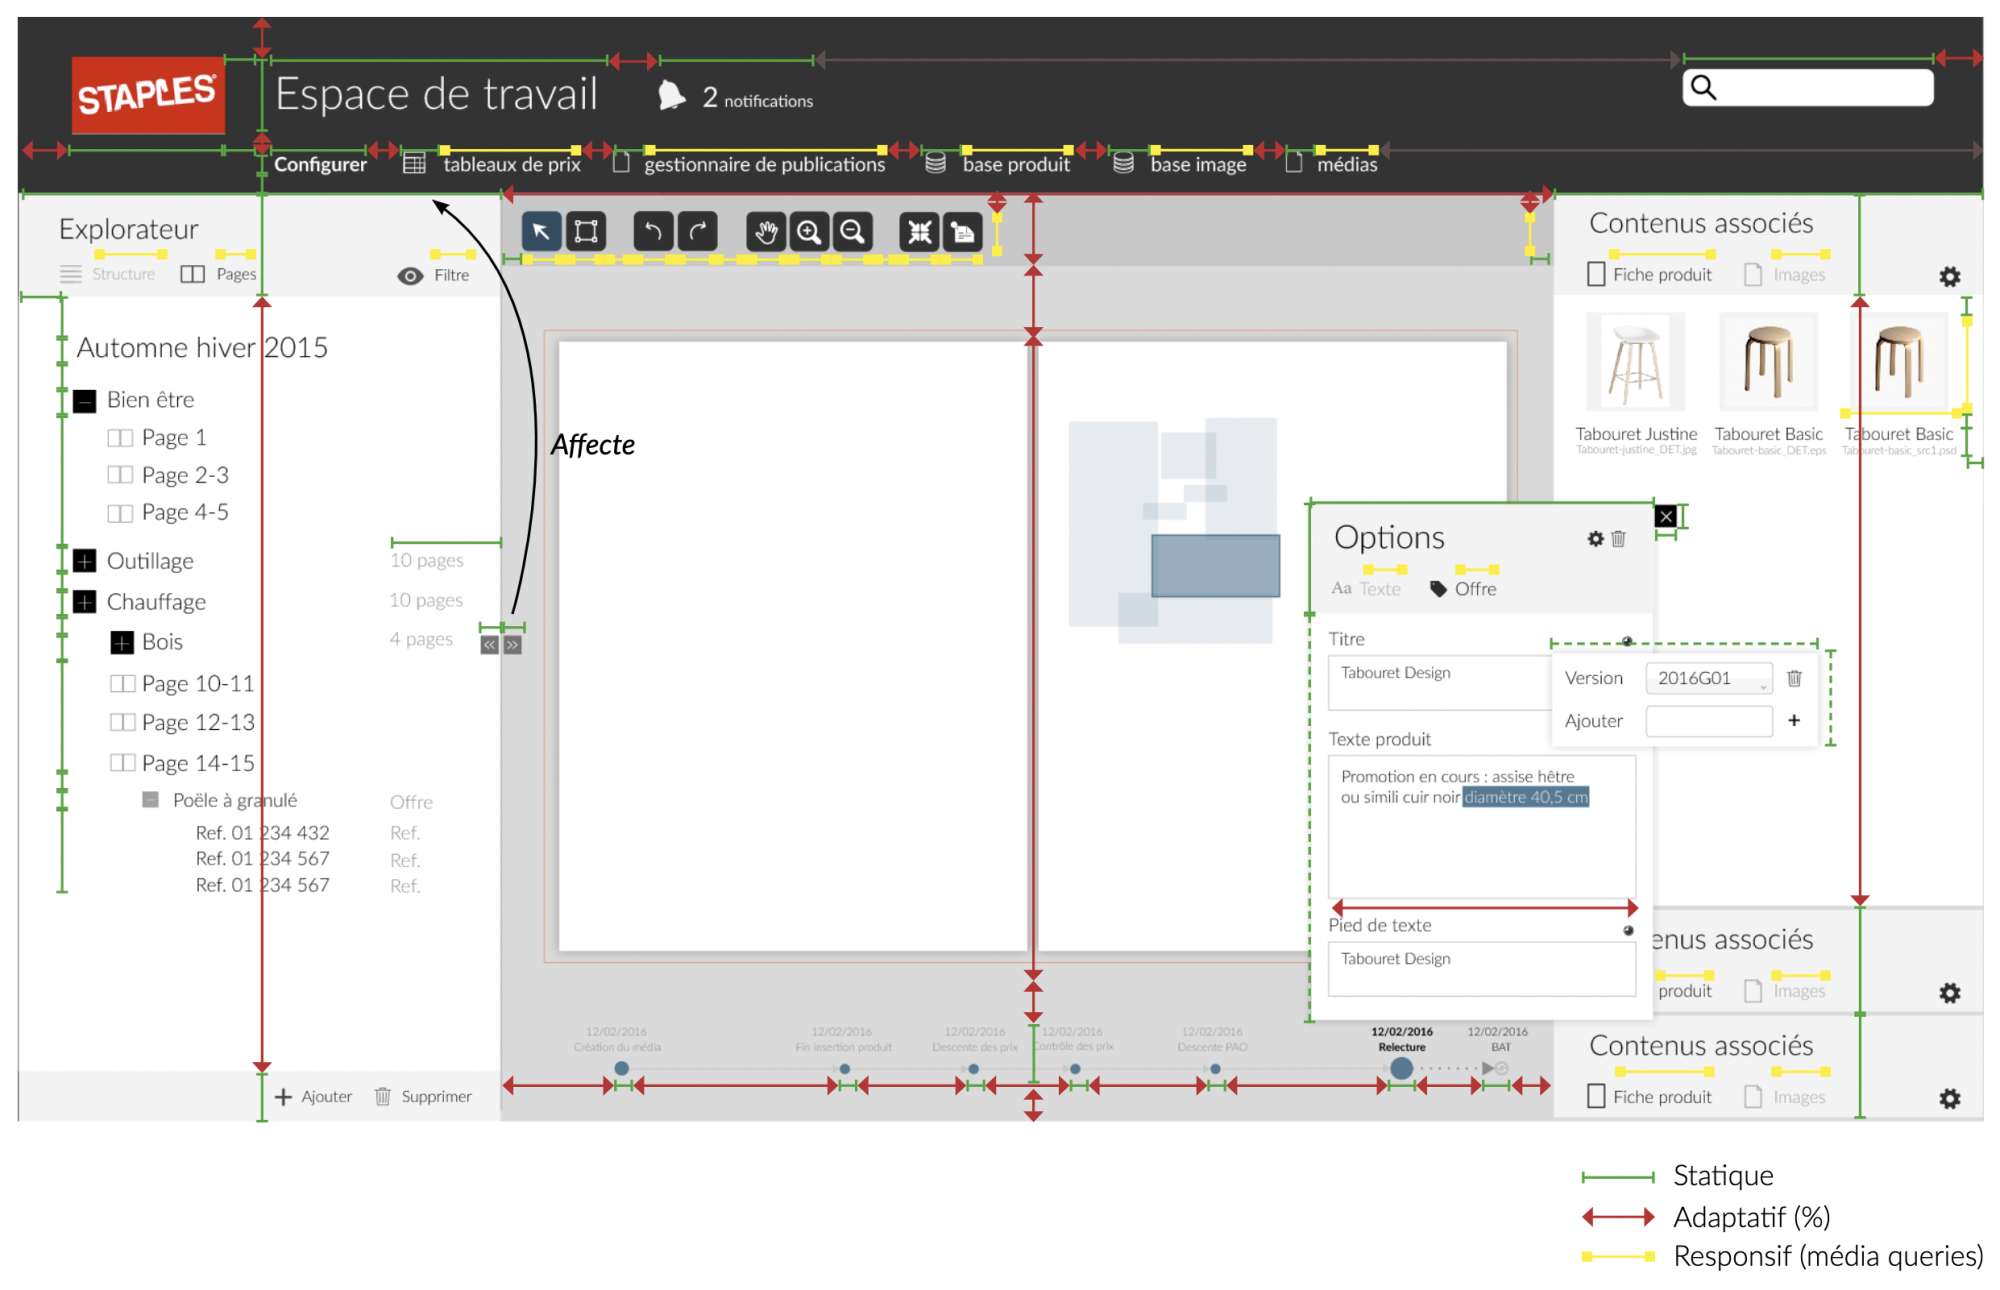Select the arrow pointer tool

(x=541, y=232)
